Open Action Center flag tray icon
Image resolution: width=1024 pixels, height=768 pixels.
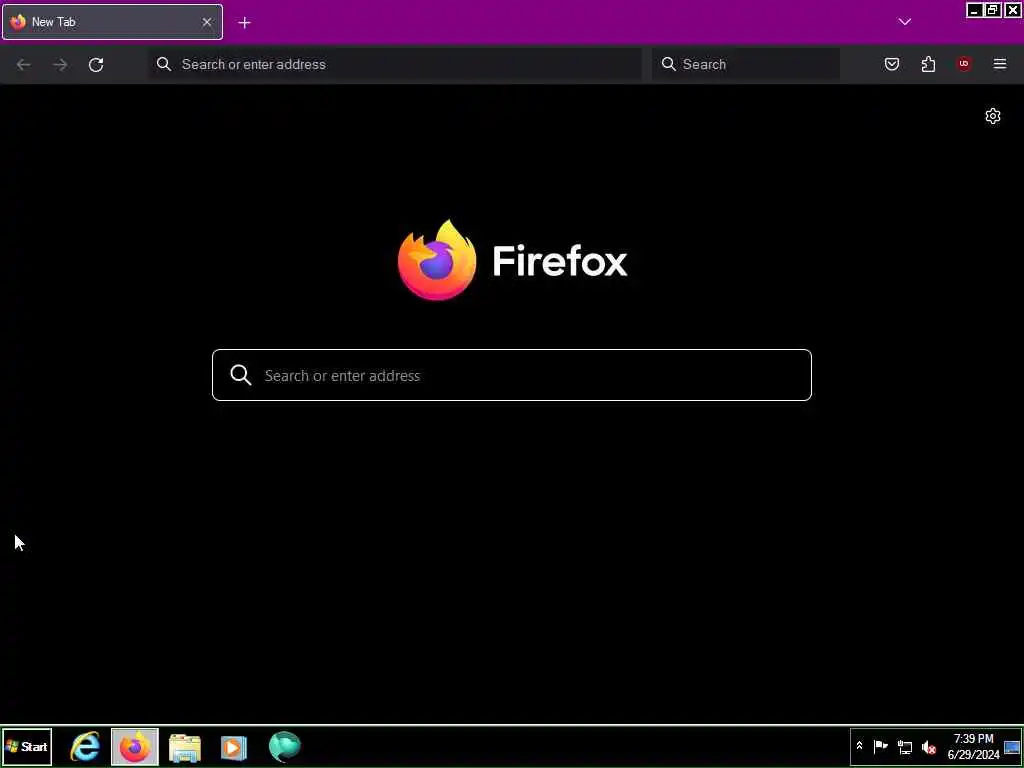(880, 746)
